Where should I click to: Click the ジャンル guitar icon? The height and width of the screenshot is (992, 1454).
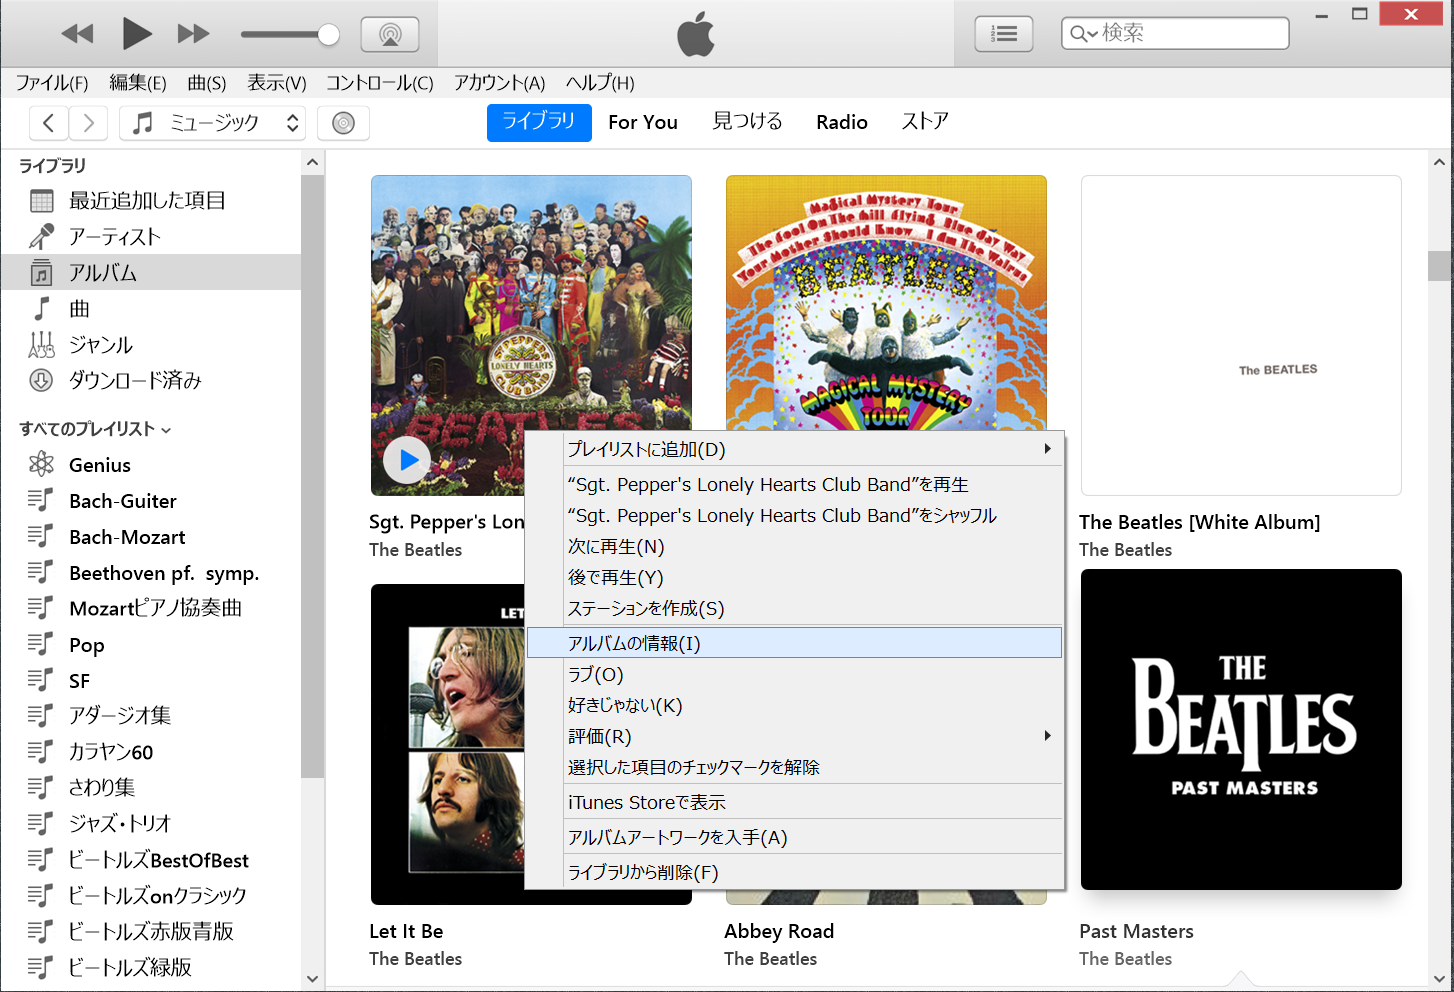pos(41,345)
